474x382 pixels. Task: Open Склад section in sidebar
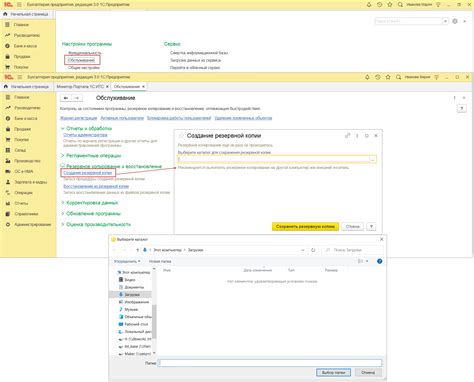point(20,150)
